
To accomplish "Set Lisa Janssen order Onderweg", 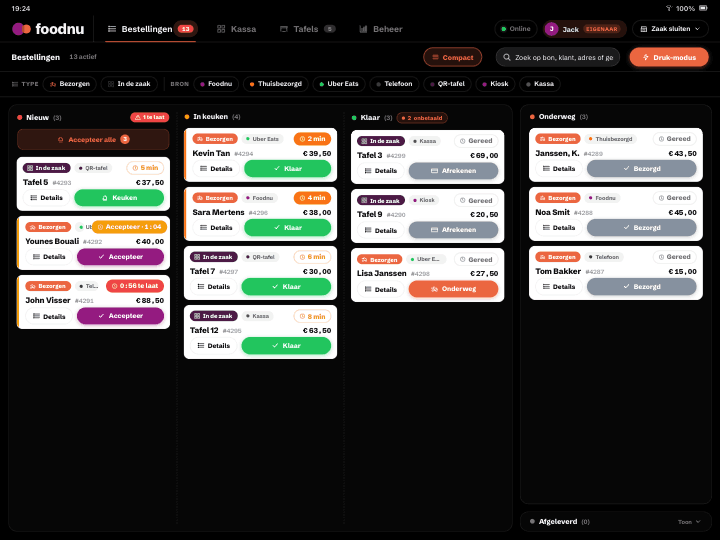I will coord(453,289).
